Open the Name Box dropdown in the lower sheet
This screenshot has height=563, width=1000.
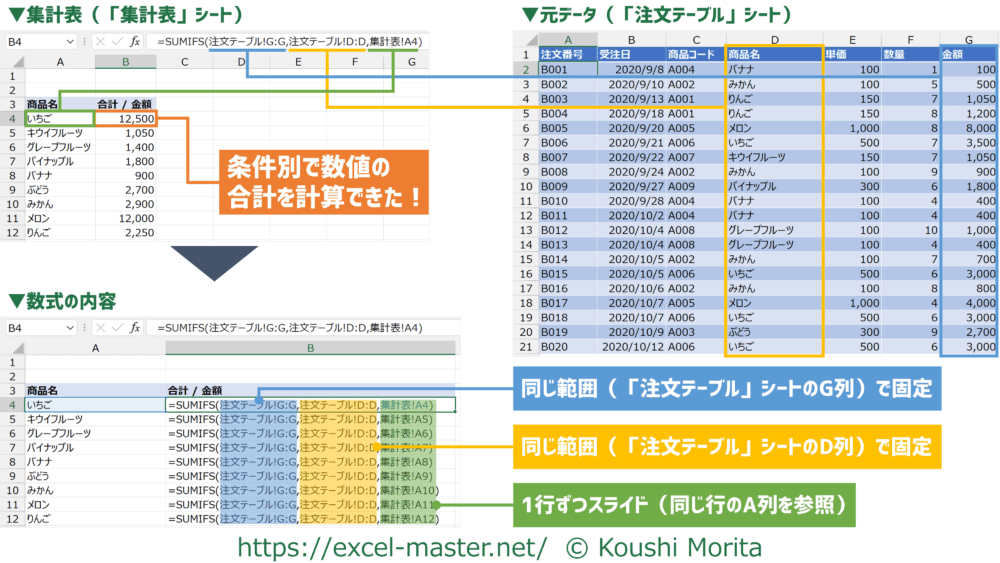[x=69, y=327]
